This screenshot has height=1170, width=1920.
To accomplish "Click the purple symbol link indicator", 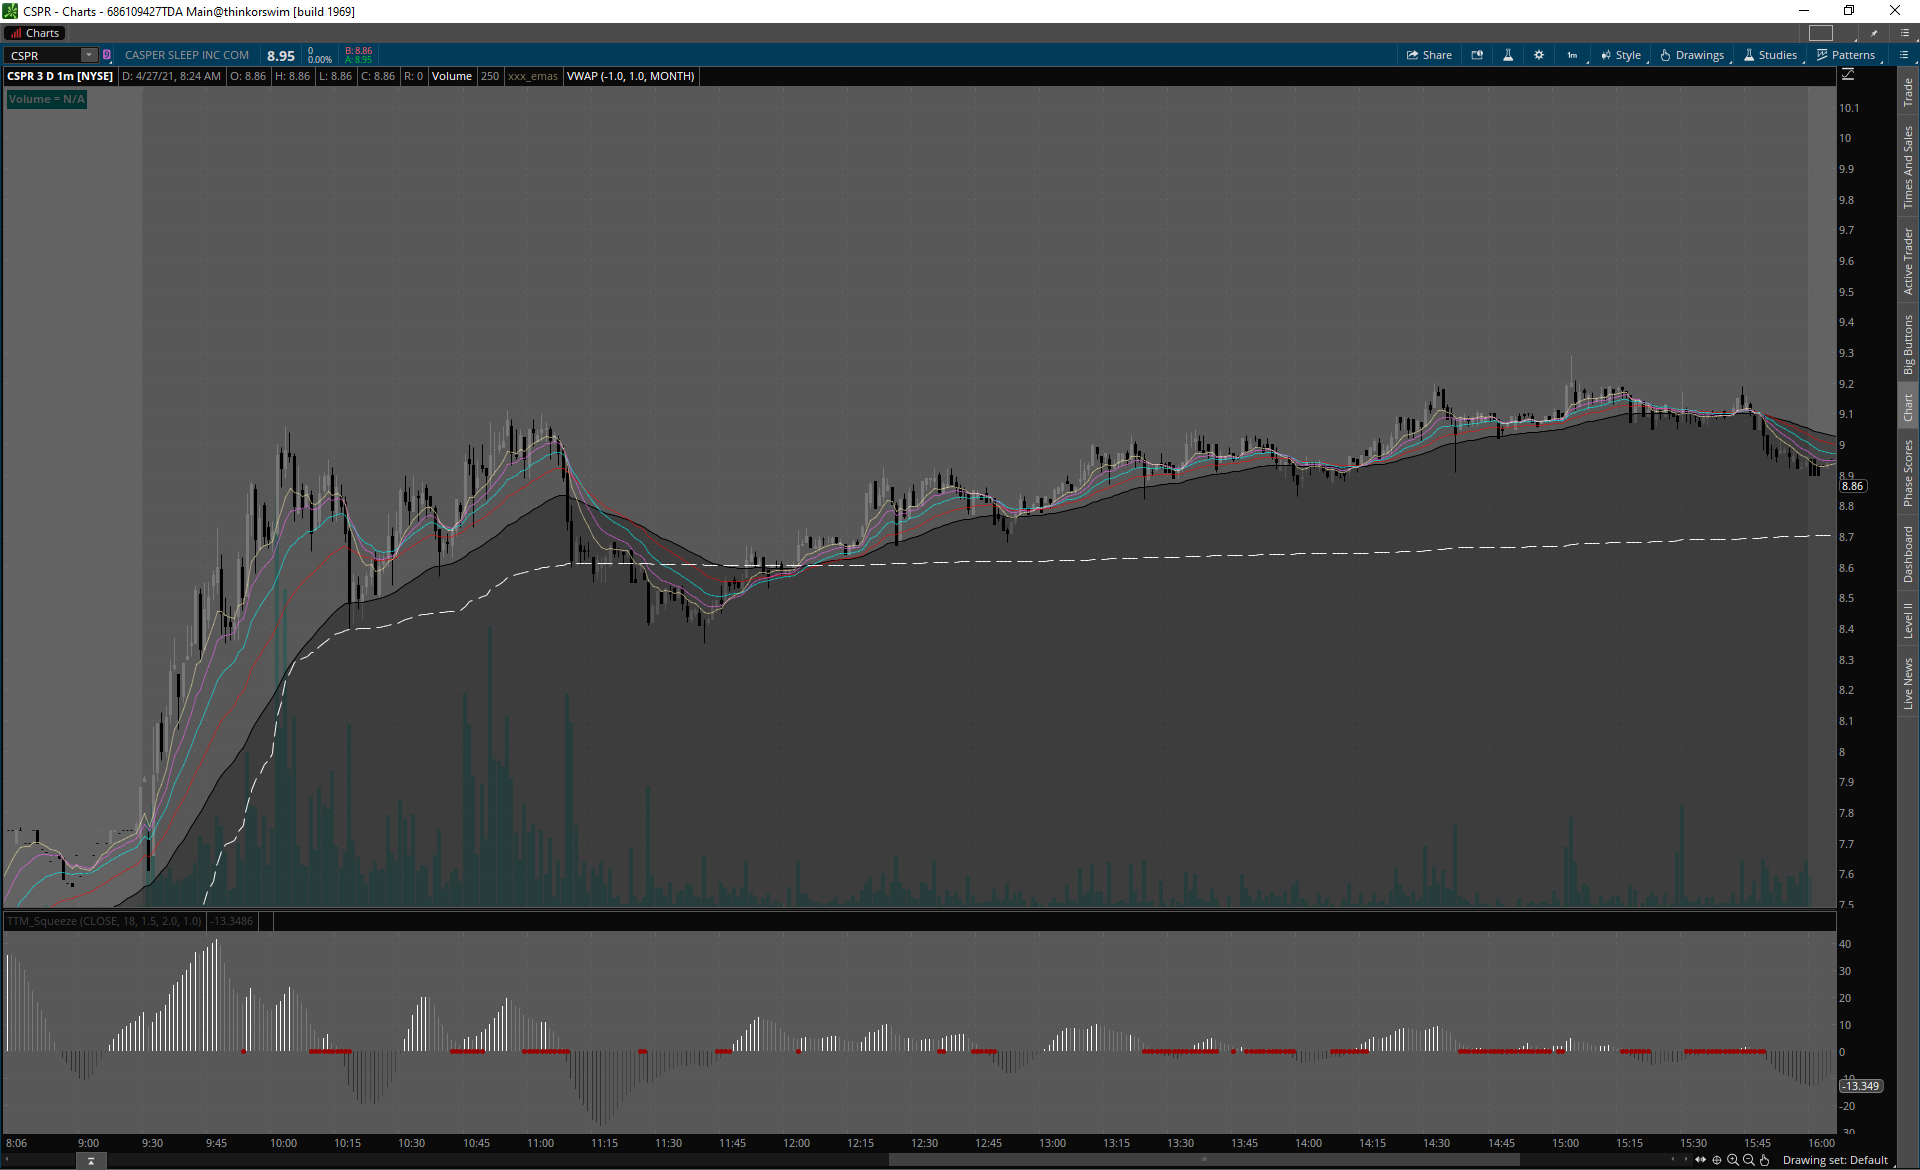I will [107, 55].
